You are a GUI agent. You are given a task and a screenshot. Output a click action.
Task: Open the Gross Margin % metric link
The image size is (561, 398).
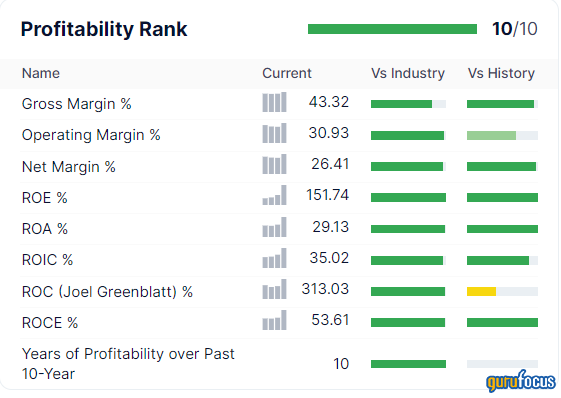click(x=77, y=104)
